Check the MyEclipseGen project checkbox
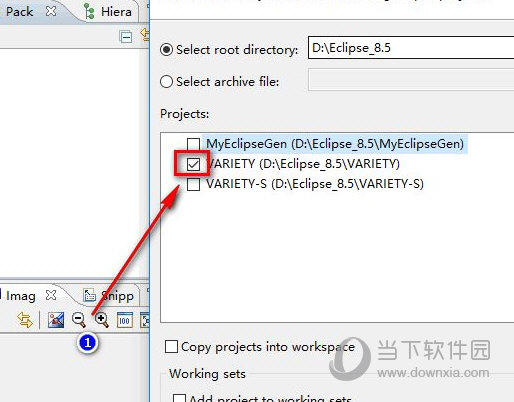This screenshot has height=402, width=514. point(193,144)
